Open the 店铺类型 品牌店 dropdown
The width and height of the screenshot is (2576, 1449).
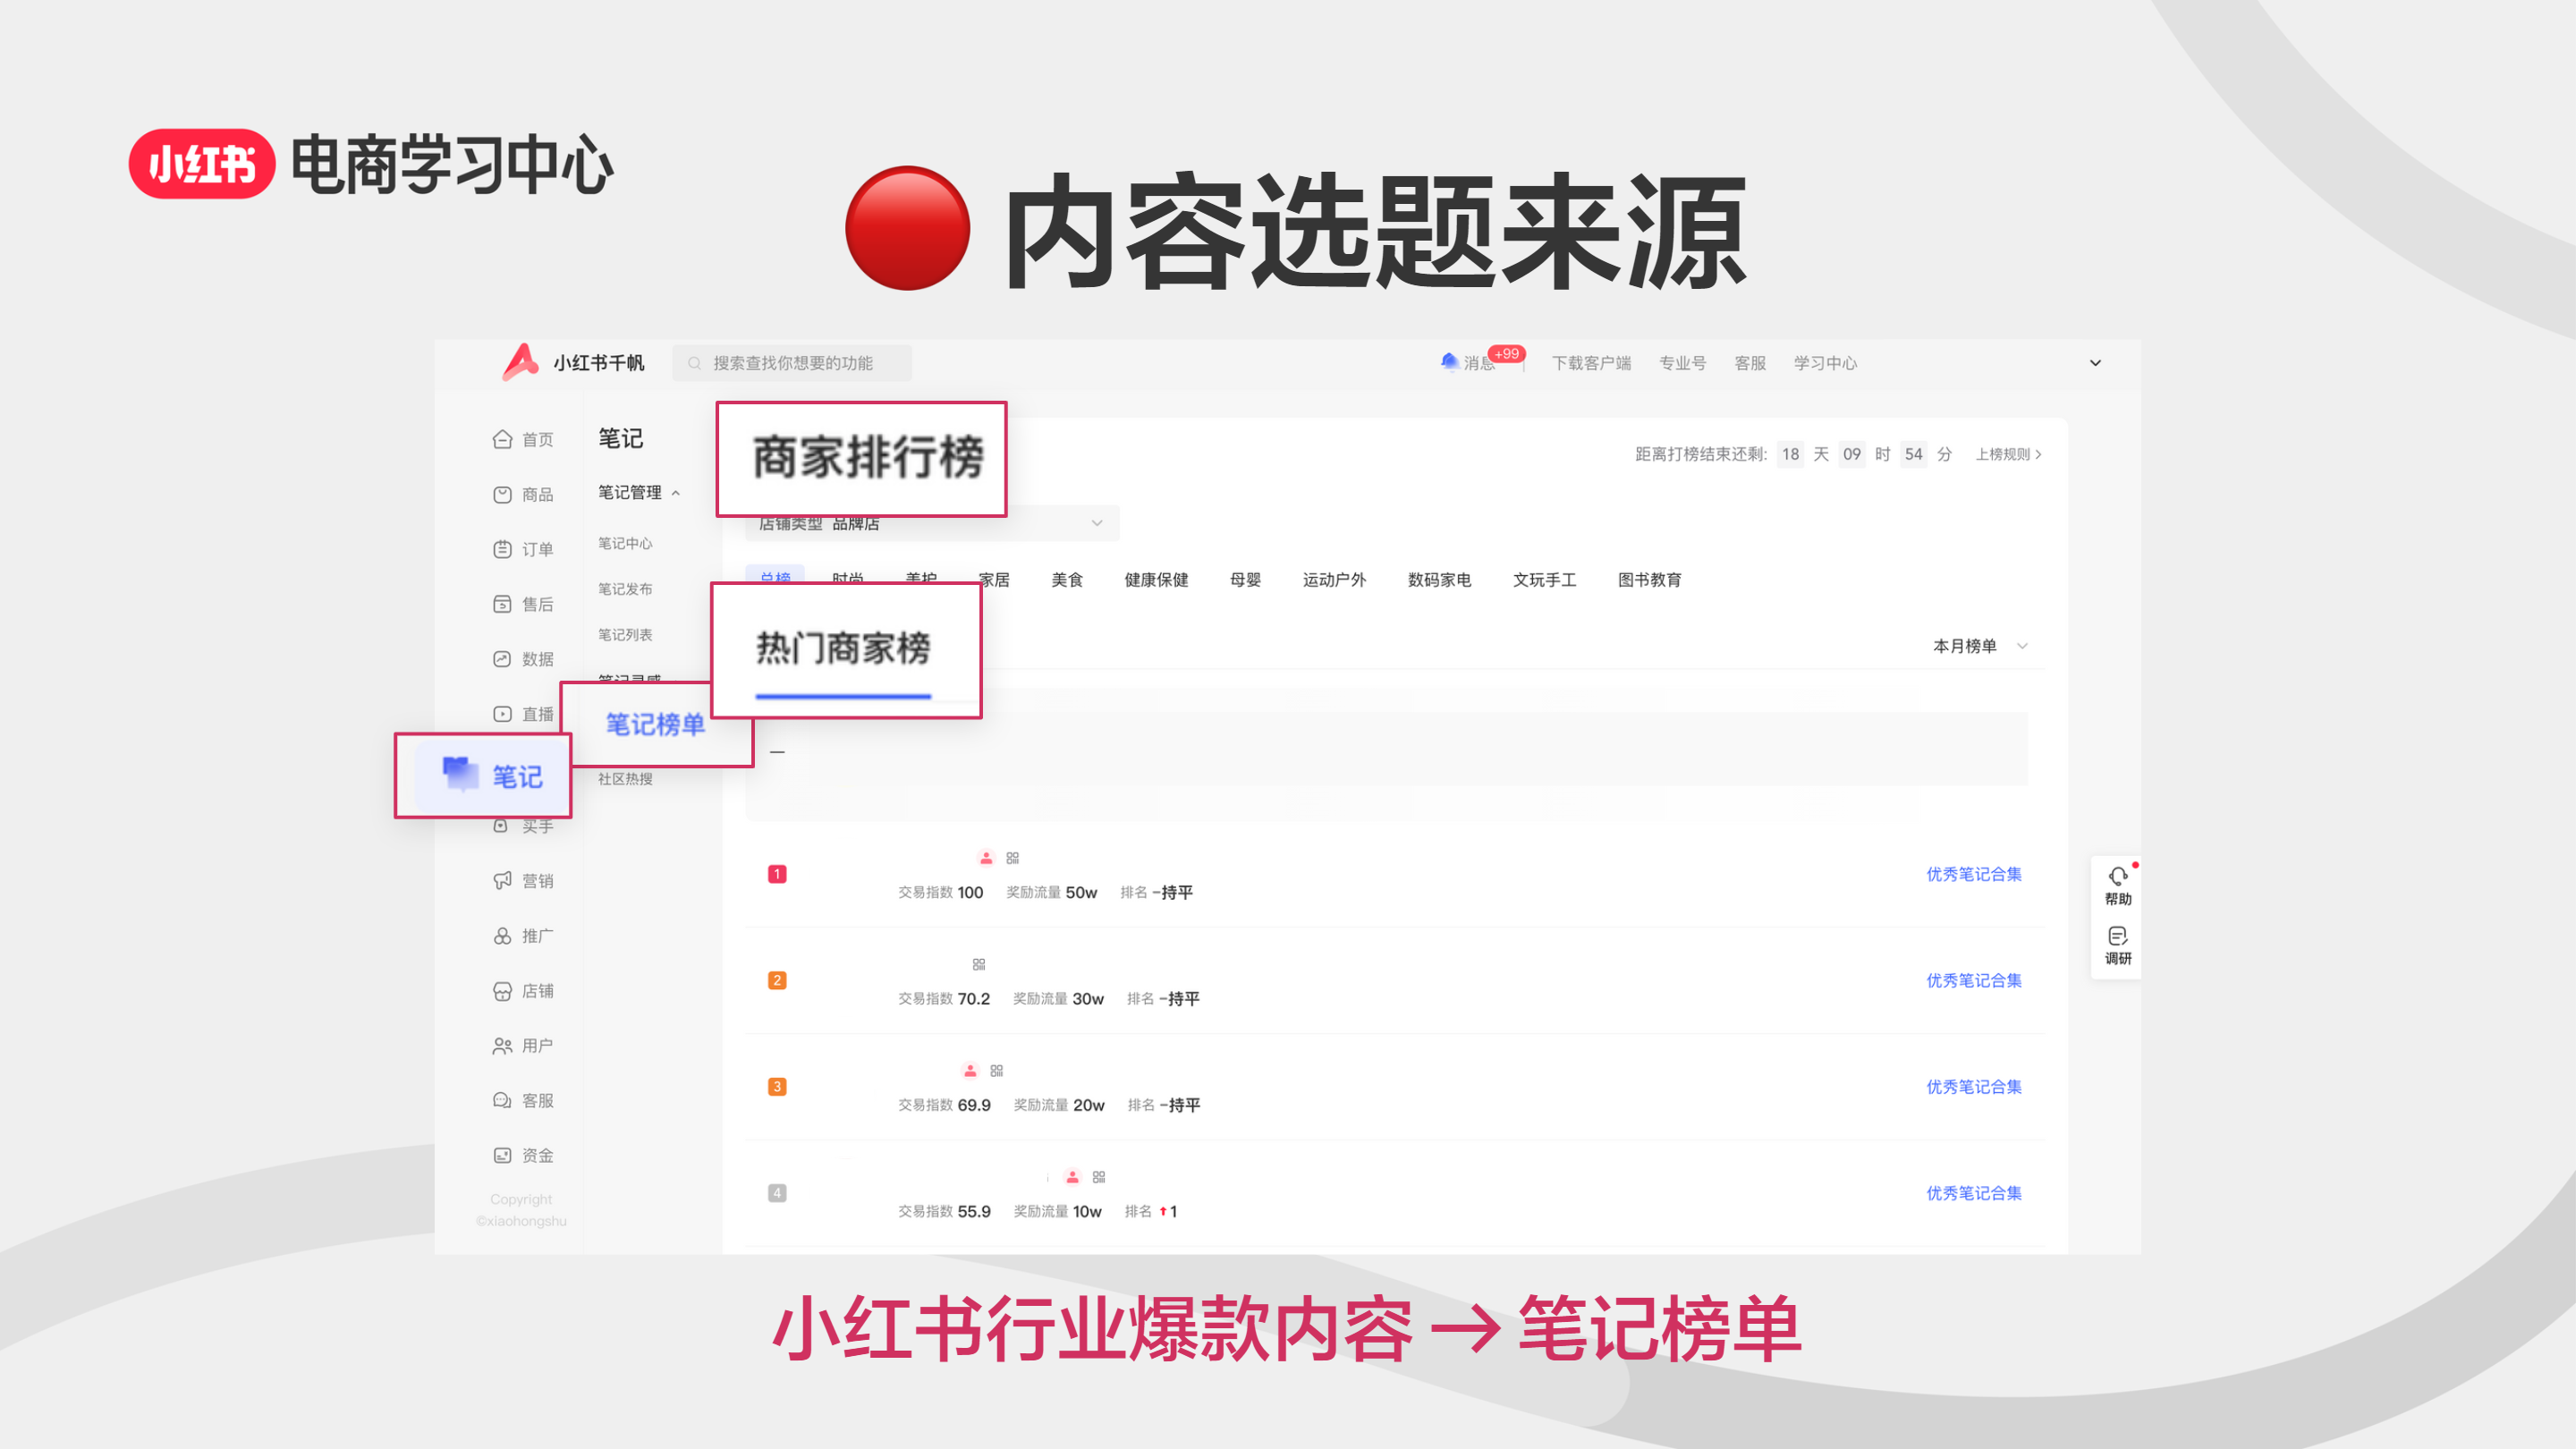click(x=932, y=523)
